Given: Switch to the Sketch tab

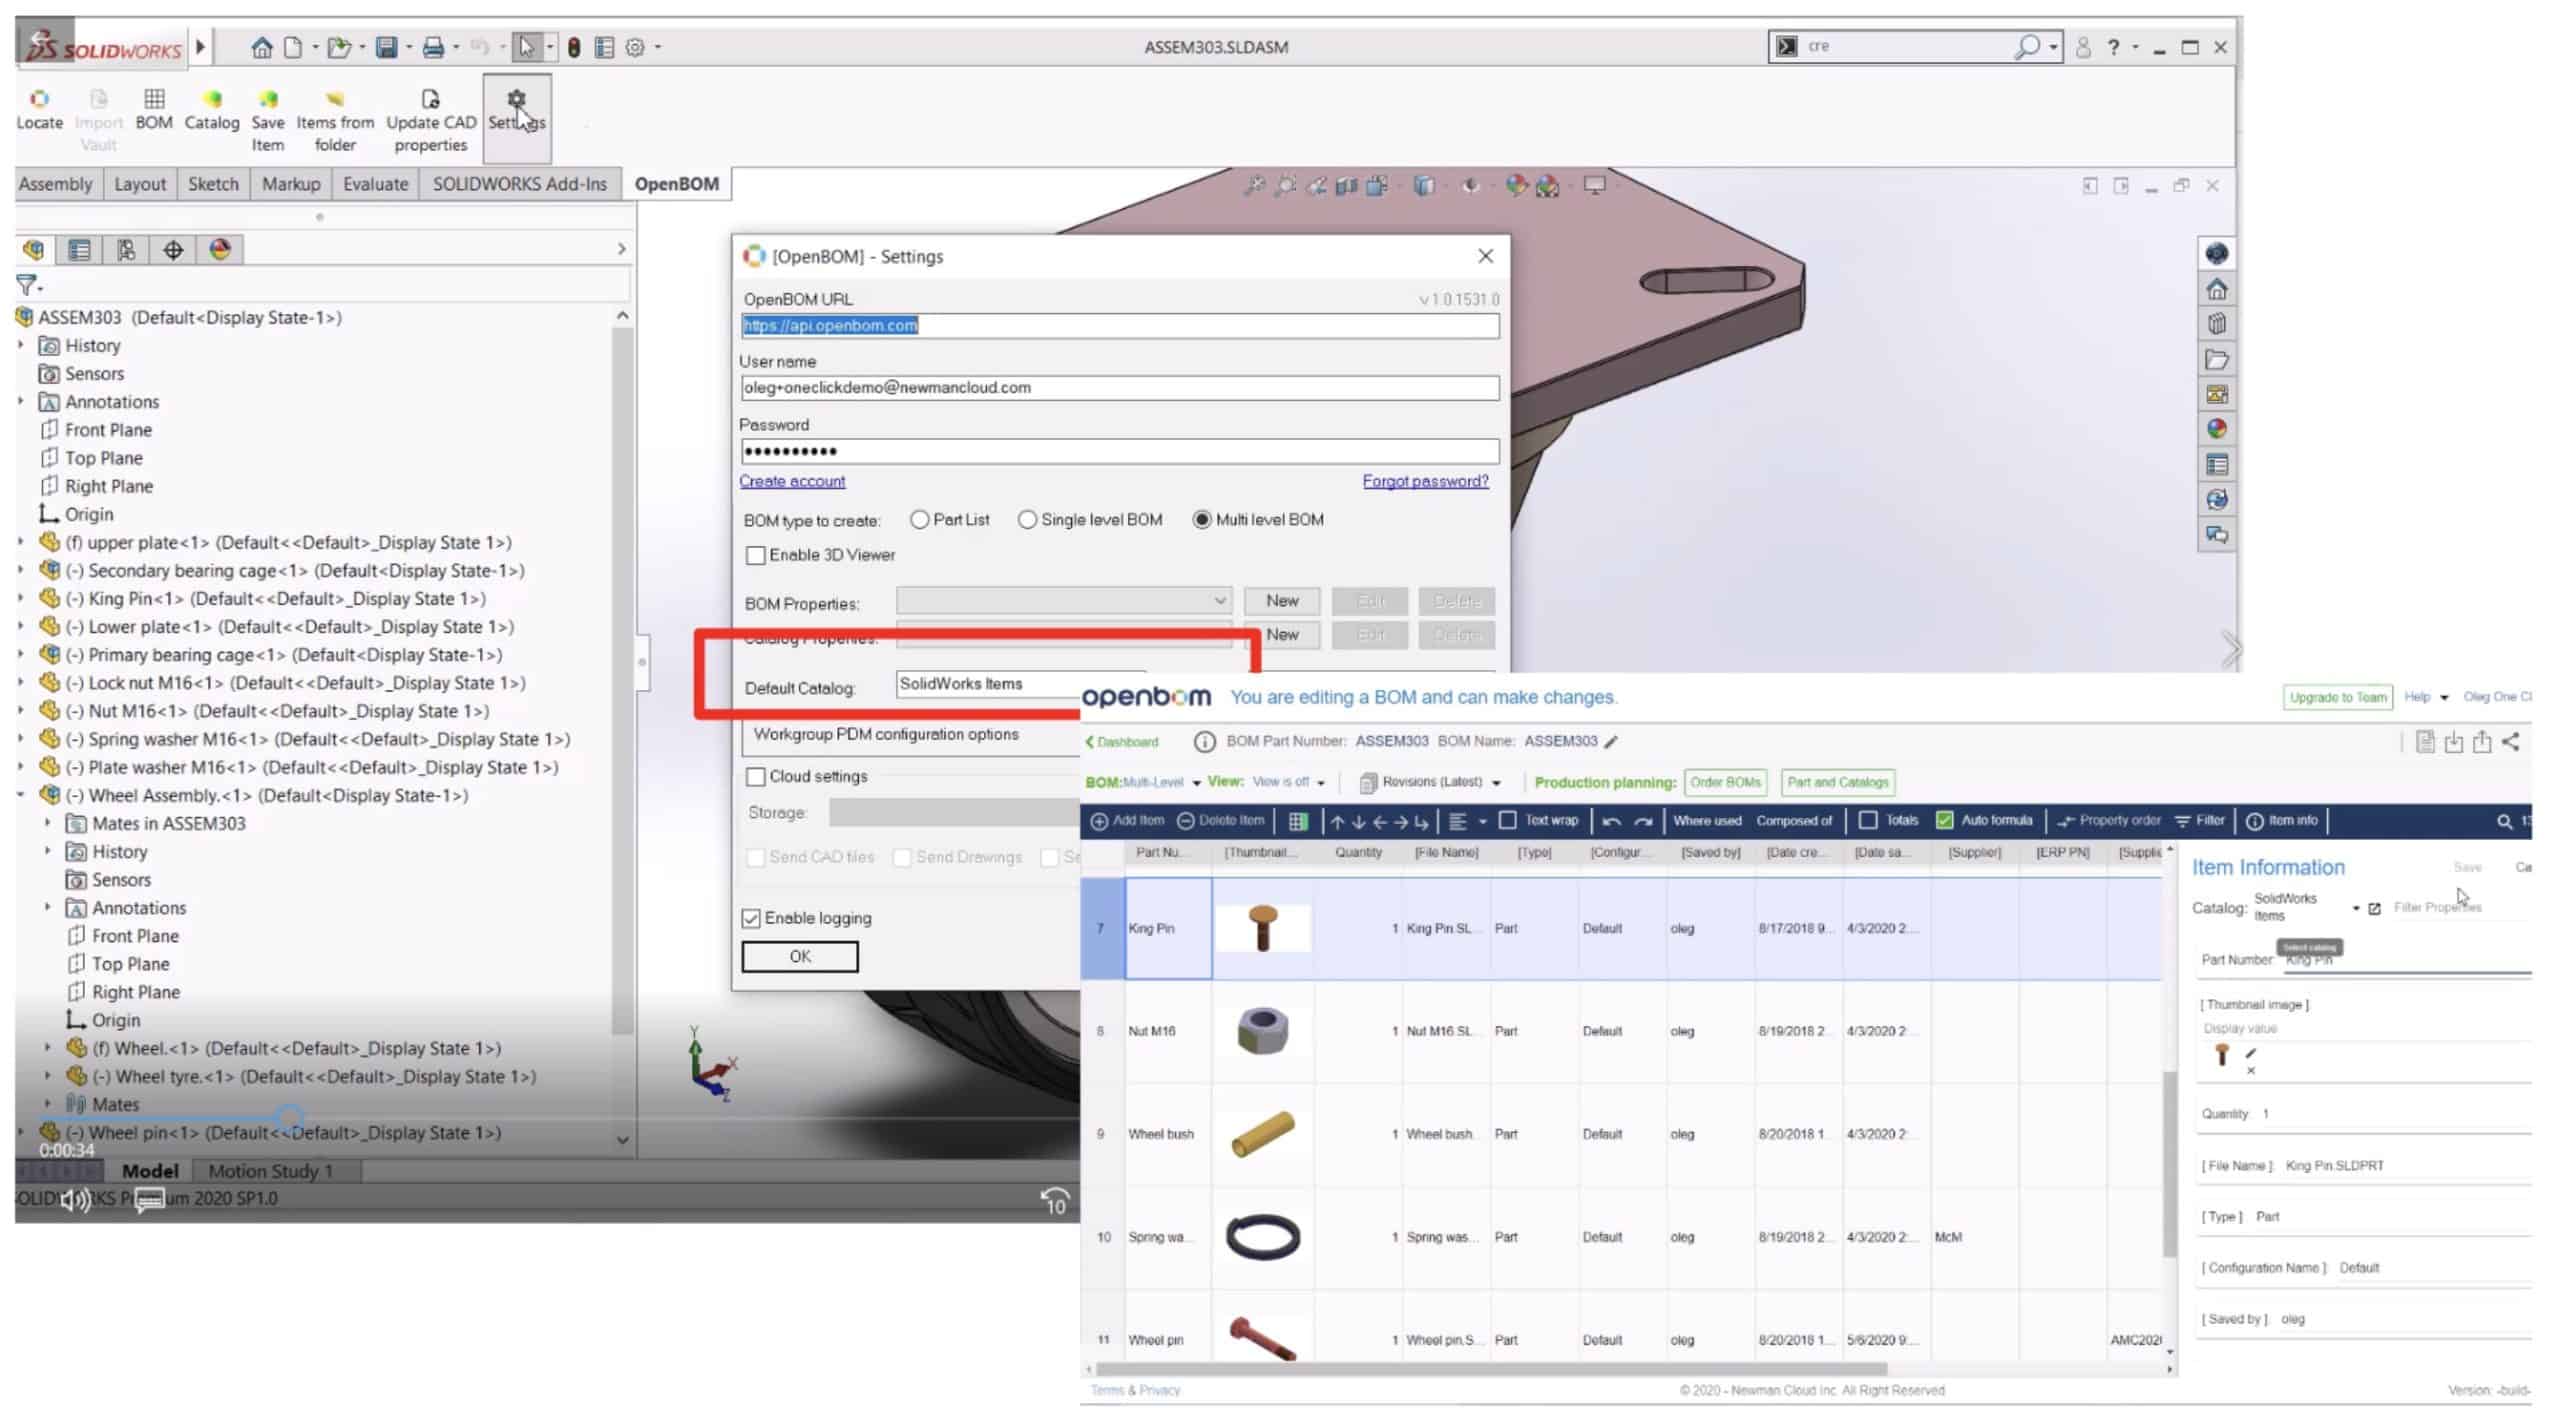Looking at the screenshot, I should (x=213, y=184).
